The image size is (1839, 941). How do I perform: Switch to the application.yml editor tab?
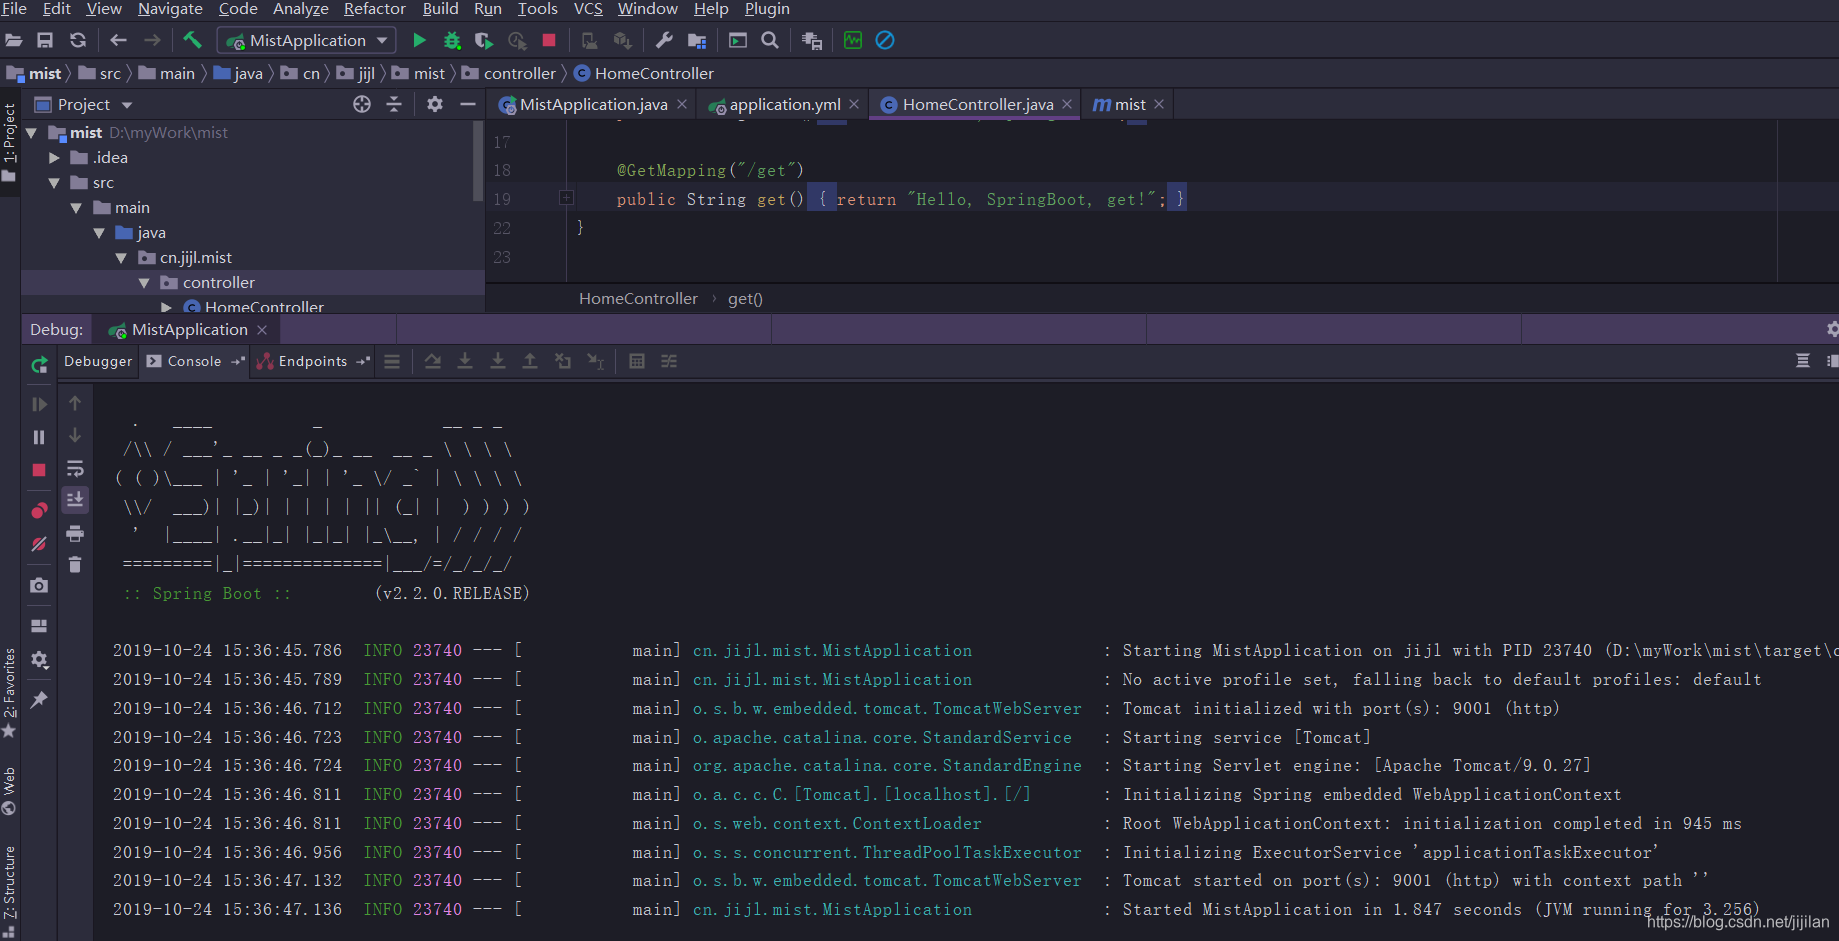[784, 104]
